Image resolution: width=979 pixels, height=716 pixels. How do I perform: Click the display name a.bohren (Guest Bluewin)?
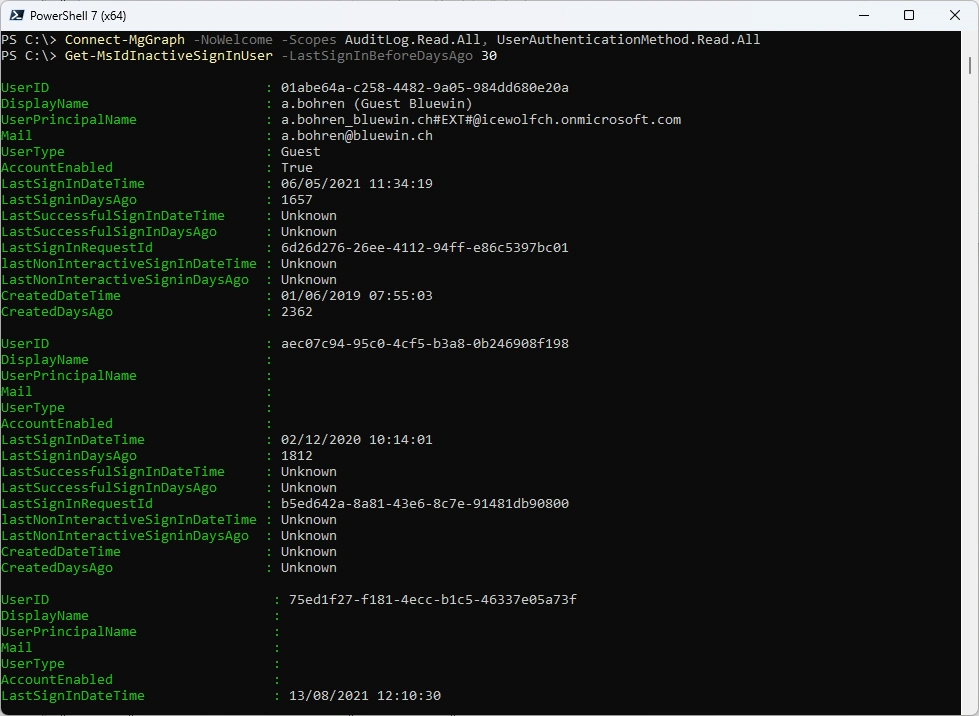pyautogui.click(x=376, y=104)
